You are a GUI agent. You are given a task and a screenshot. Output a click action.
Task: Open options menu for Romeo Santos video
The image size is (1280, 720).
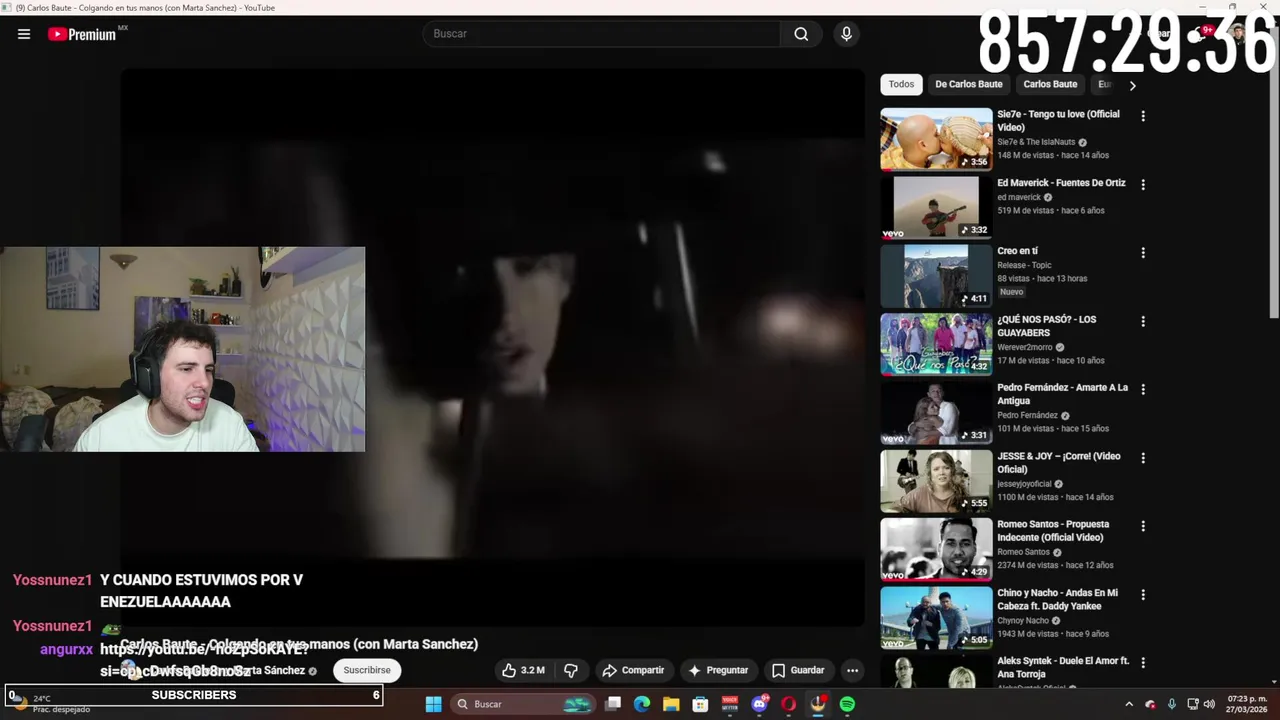[1143, 526]
